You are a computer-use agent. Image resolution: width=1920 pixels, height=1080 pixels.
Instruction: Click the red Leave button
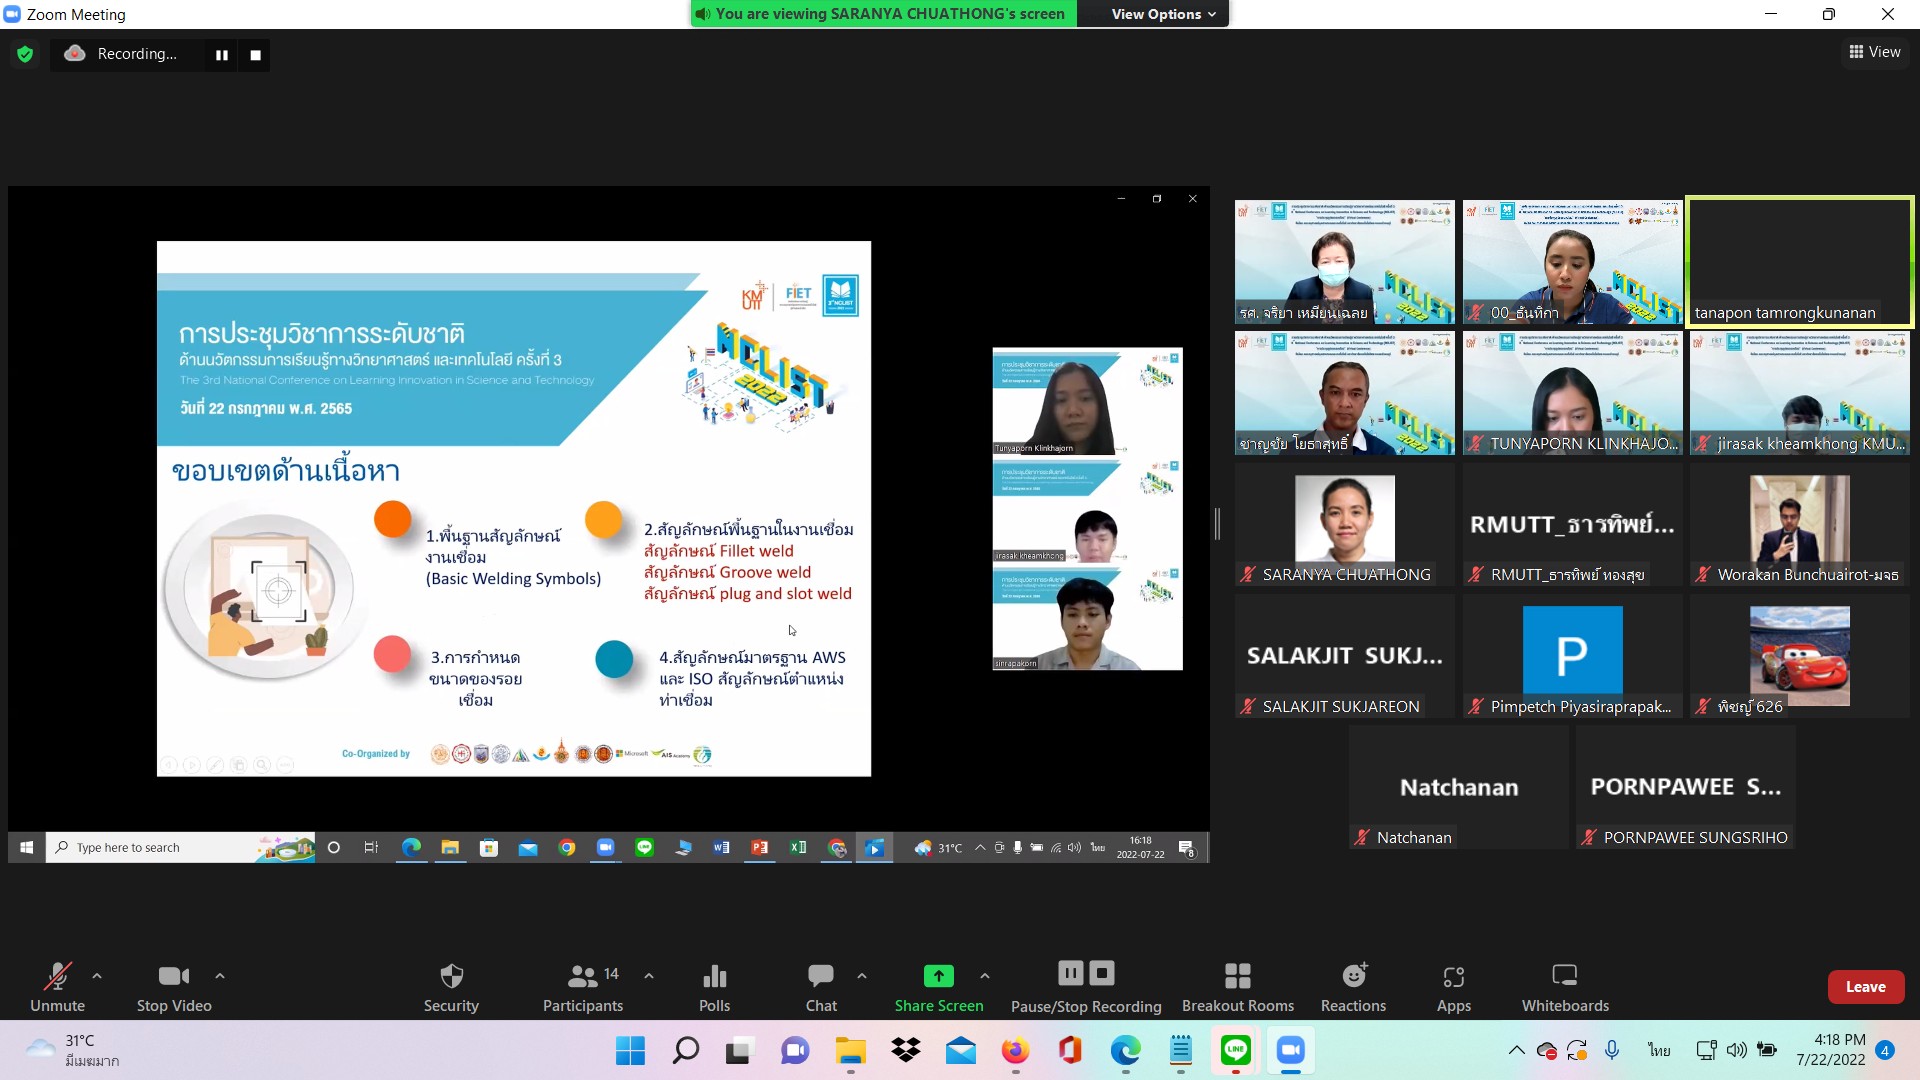point(1865,987)
